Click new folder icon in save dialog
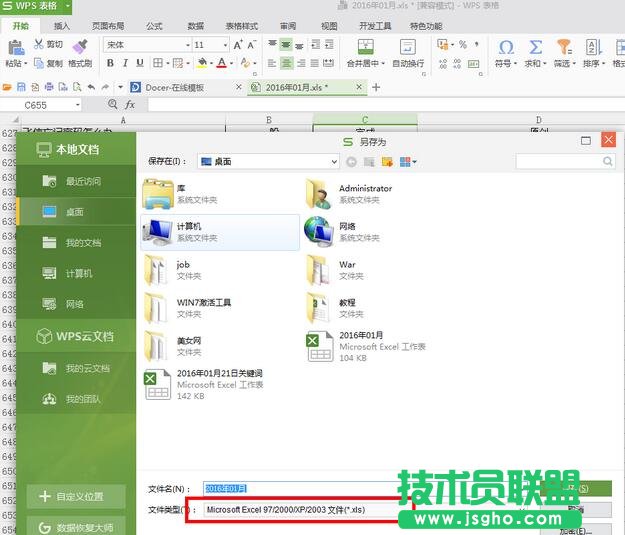 pos(387,161)
